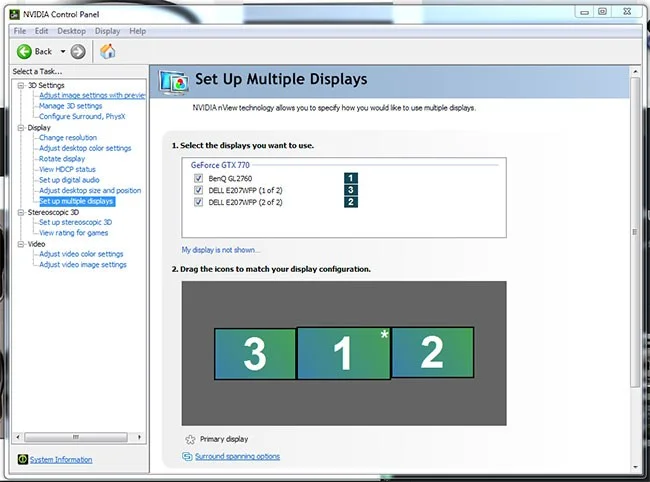
Task: Disable the DELL E207WFP (2 of 2) checkbox
Action: [199, 201]
